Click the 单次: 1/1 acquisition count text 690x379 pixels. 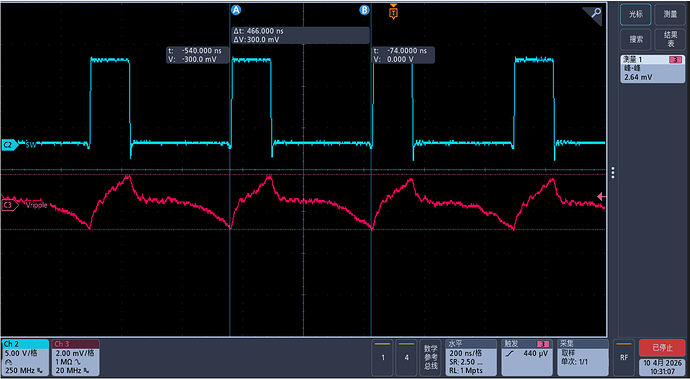574,362
